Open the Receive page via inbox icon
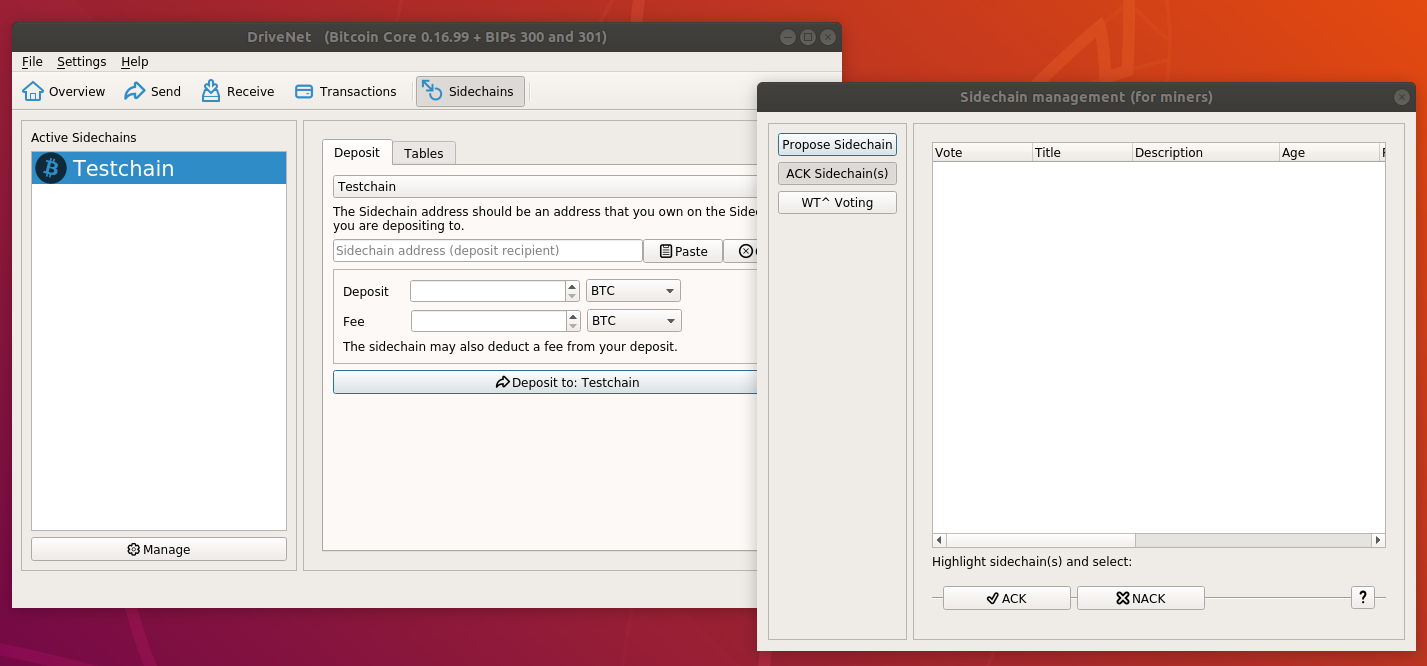 tap(238, 91)
